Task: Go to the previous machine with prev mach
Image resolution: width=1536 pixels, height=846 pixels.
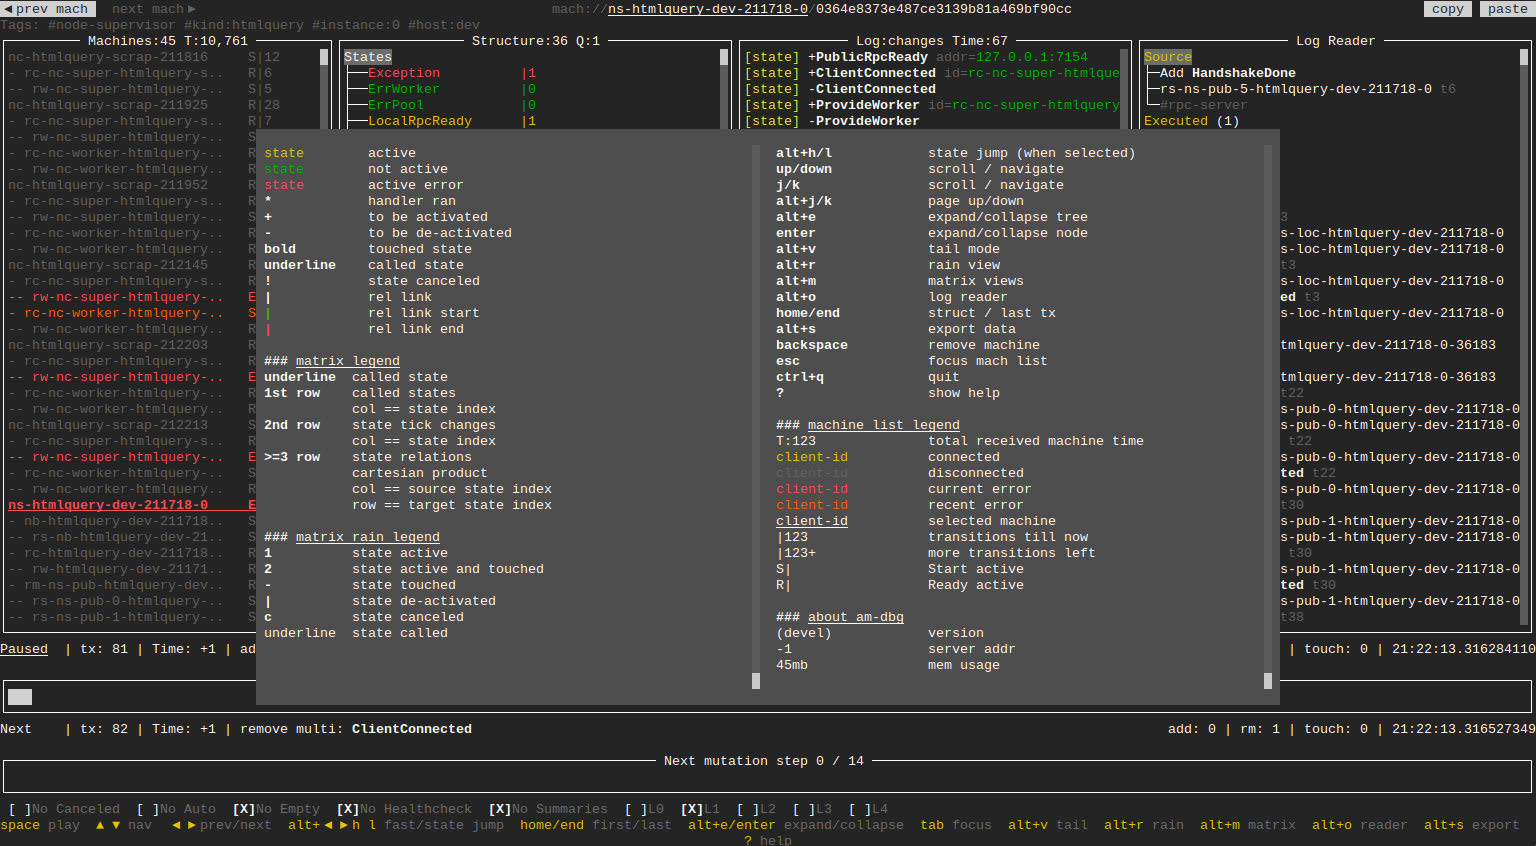Action: tap(48, 9)
